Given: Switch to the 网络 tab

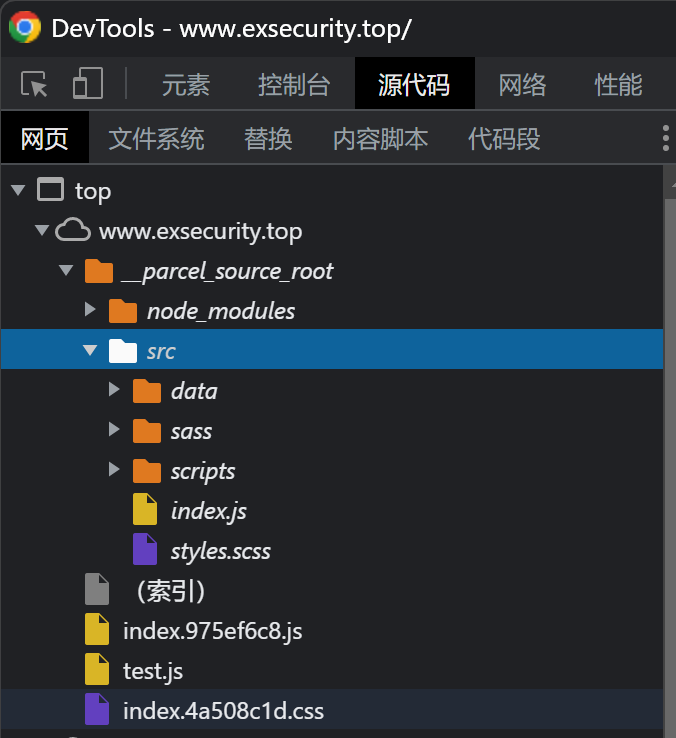Looking at the screenshot, I should click(523, 85).
